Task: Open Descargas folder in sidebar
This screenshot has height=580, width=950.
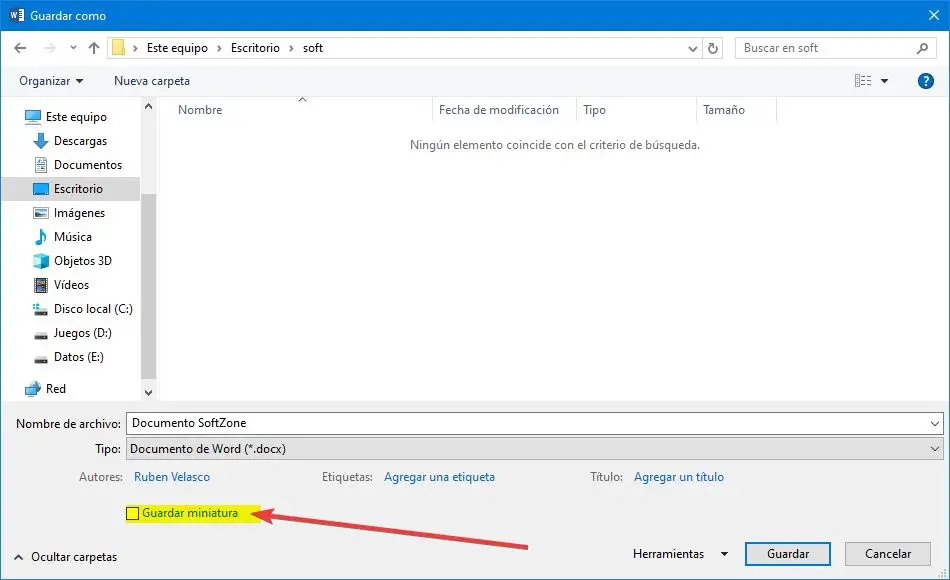Action: 70,141
